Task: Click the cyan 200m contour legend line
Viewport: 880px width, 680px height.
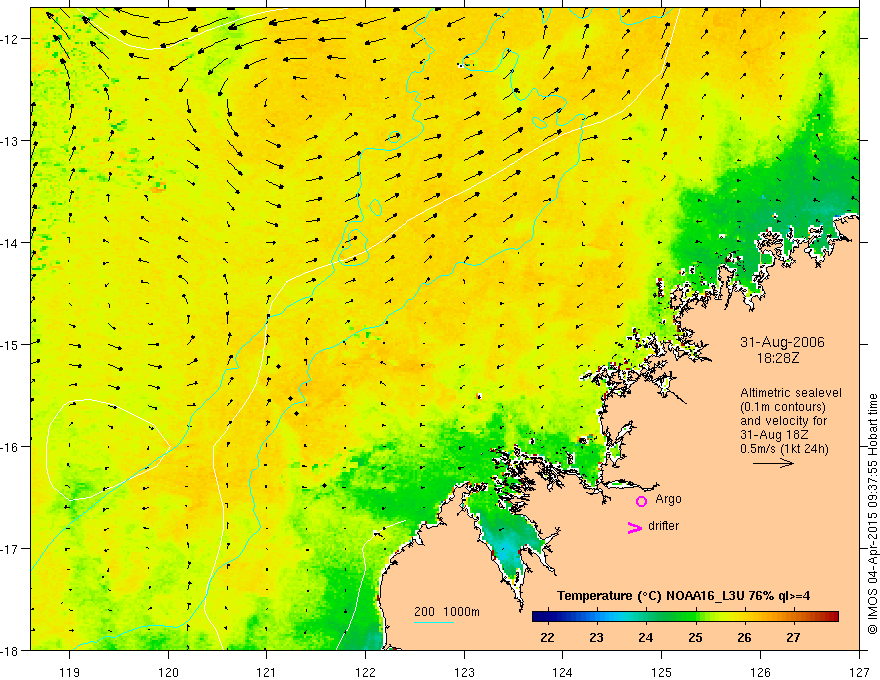Action: point(434,622)
